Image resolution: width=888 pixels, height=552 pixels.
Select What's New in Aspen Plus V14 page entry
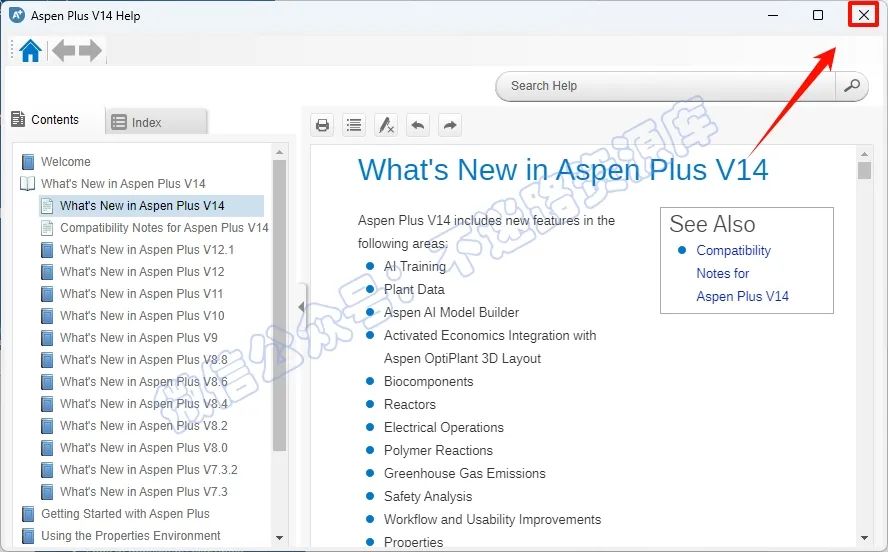142,206
